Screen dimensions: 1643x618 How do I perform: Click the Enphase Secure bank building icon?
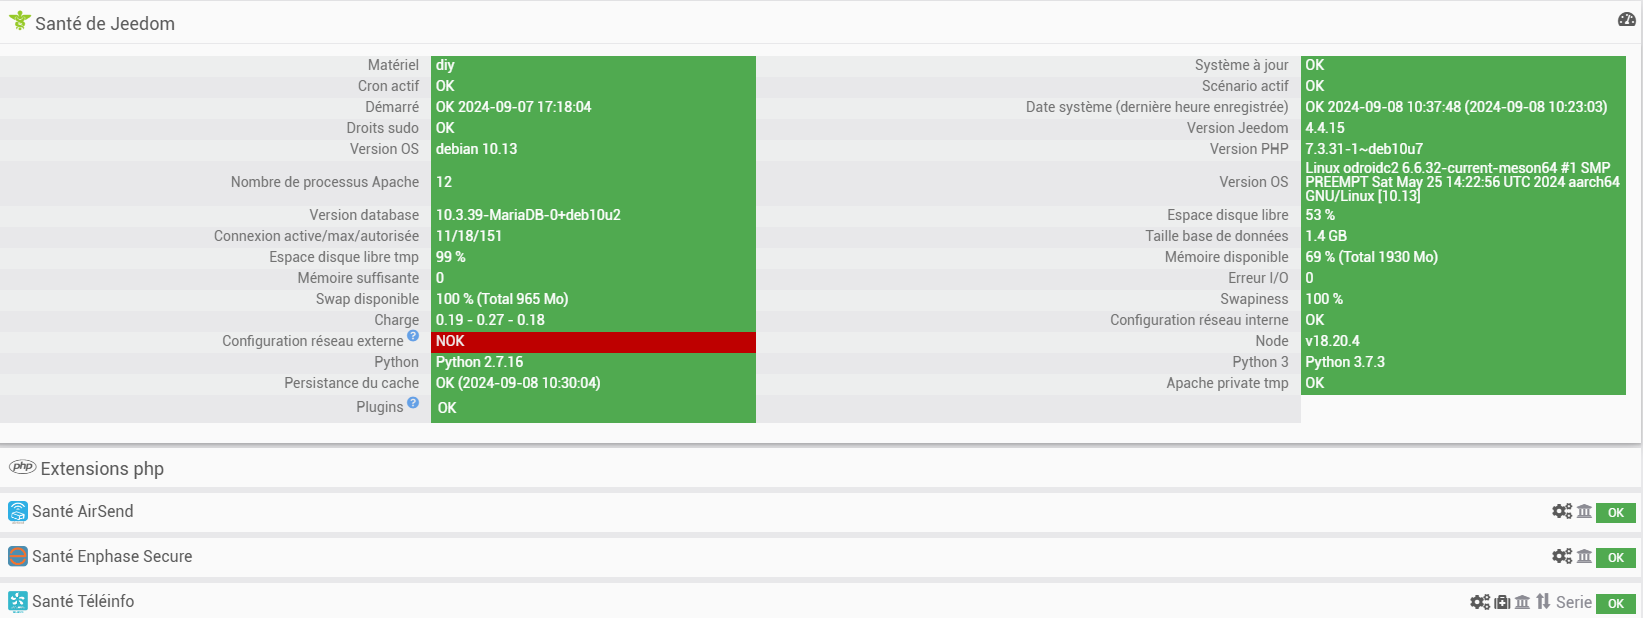pyautogui.click(x=1584, y=556)
